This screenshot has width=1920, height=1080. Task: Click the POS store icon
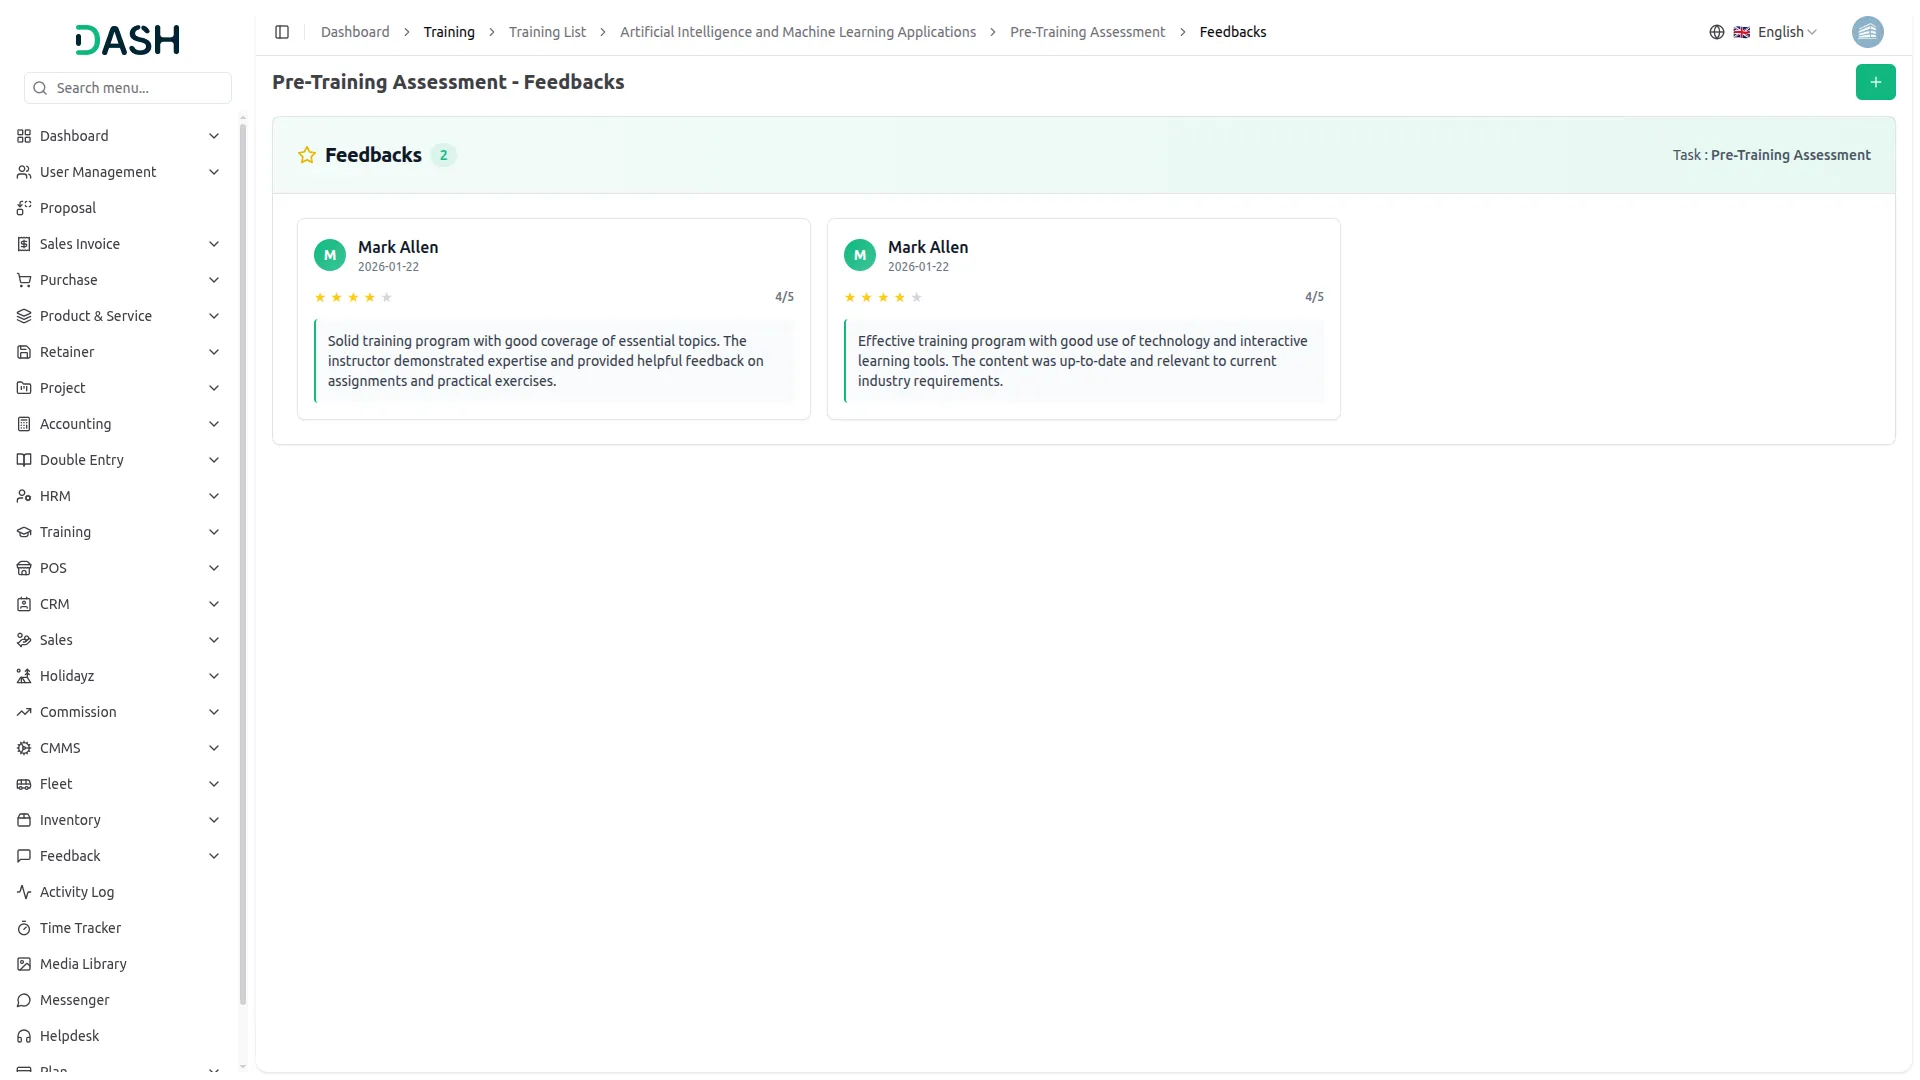pos(24,568)
